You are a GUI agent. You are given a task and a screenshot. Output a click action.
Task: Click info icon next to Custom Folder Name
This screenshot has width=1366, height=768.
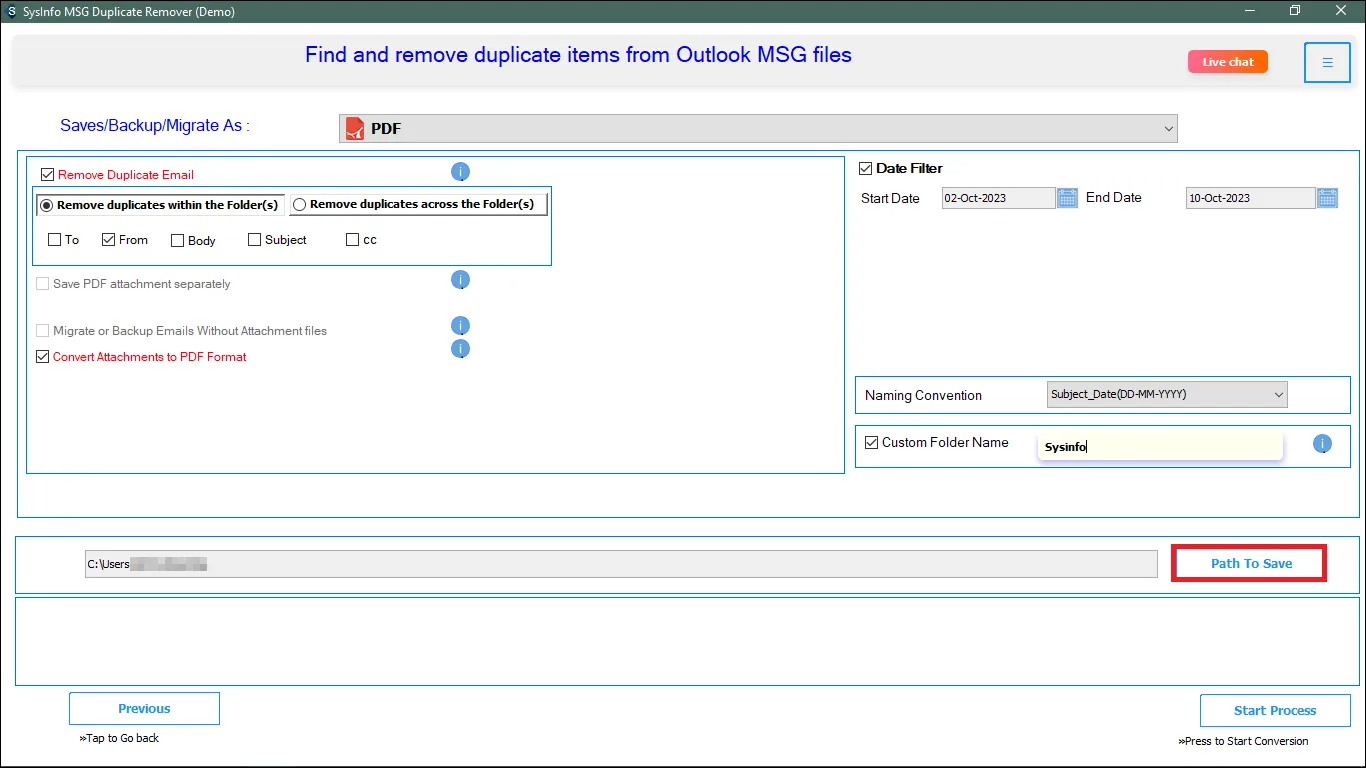tap(1322, 444)
